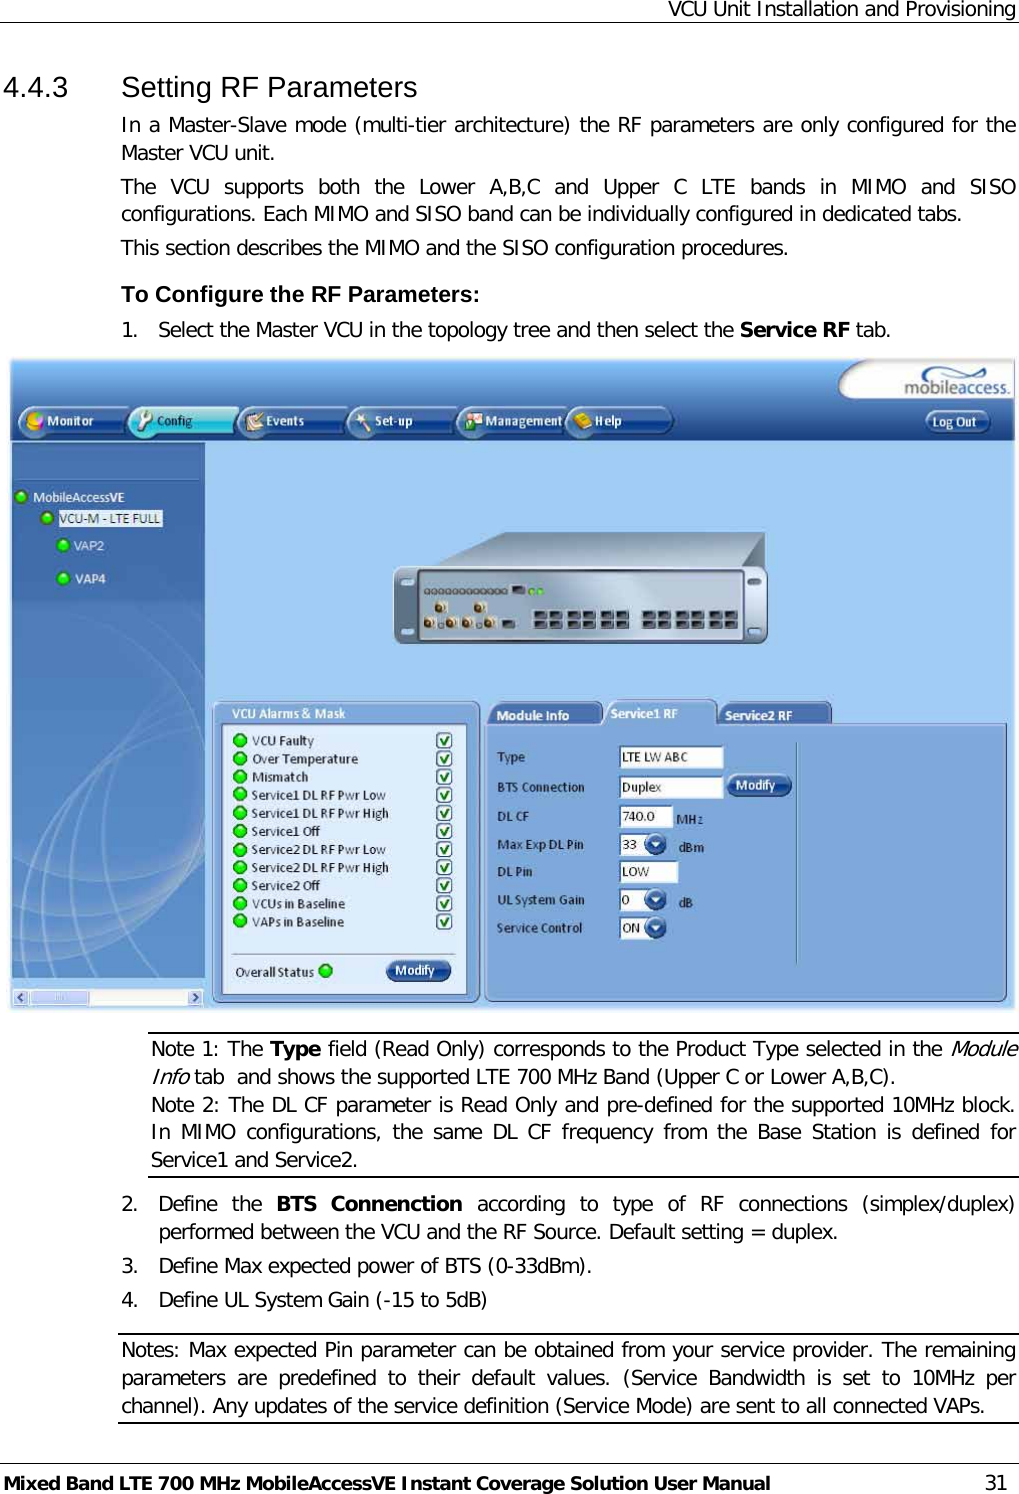The width and height of the screenshot is (1019, 1494).
Task: Click the Type field LTE LW ABC
Action: click(670, 758)
